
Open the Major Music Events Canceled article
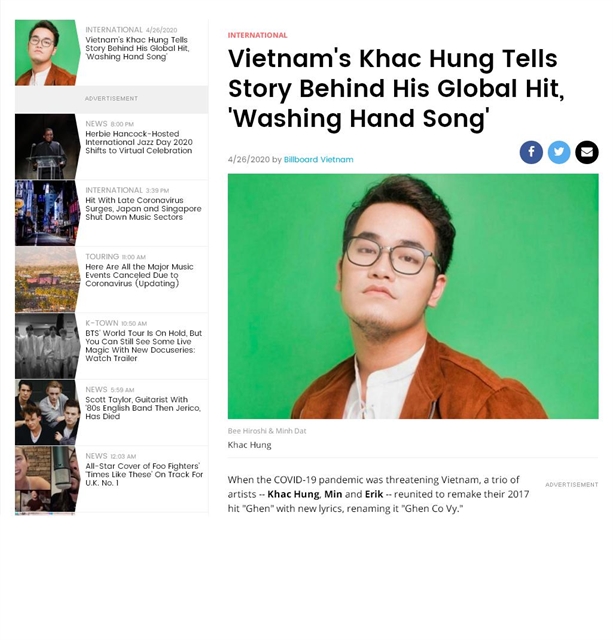[139, 275]
